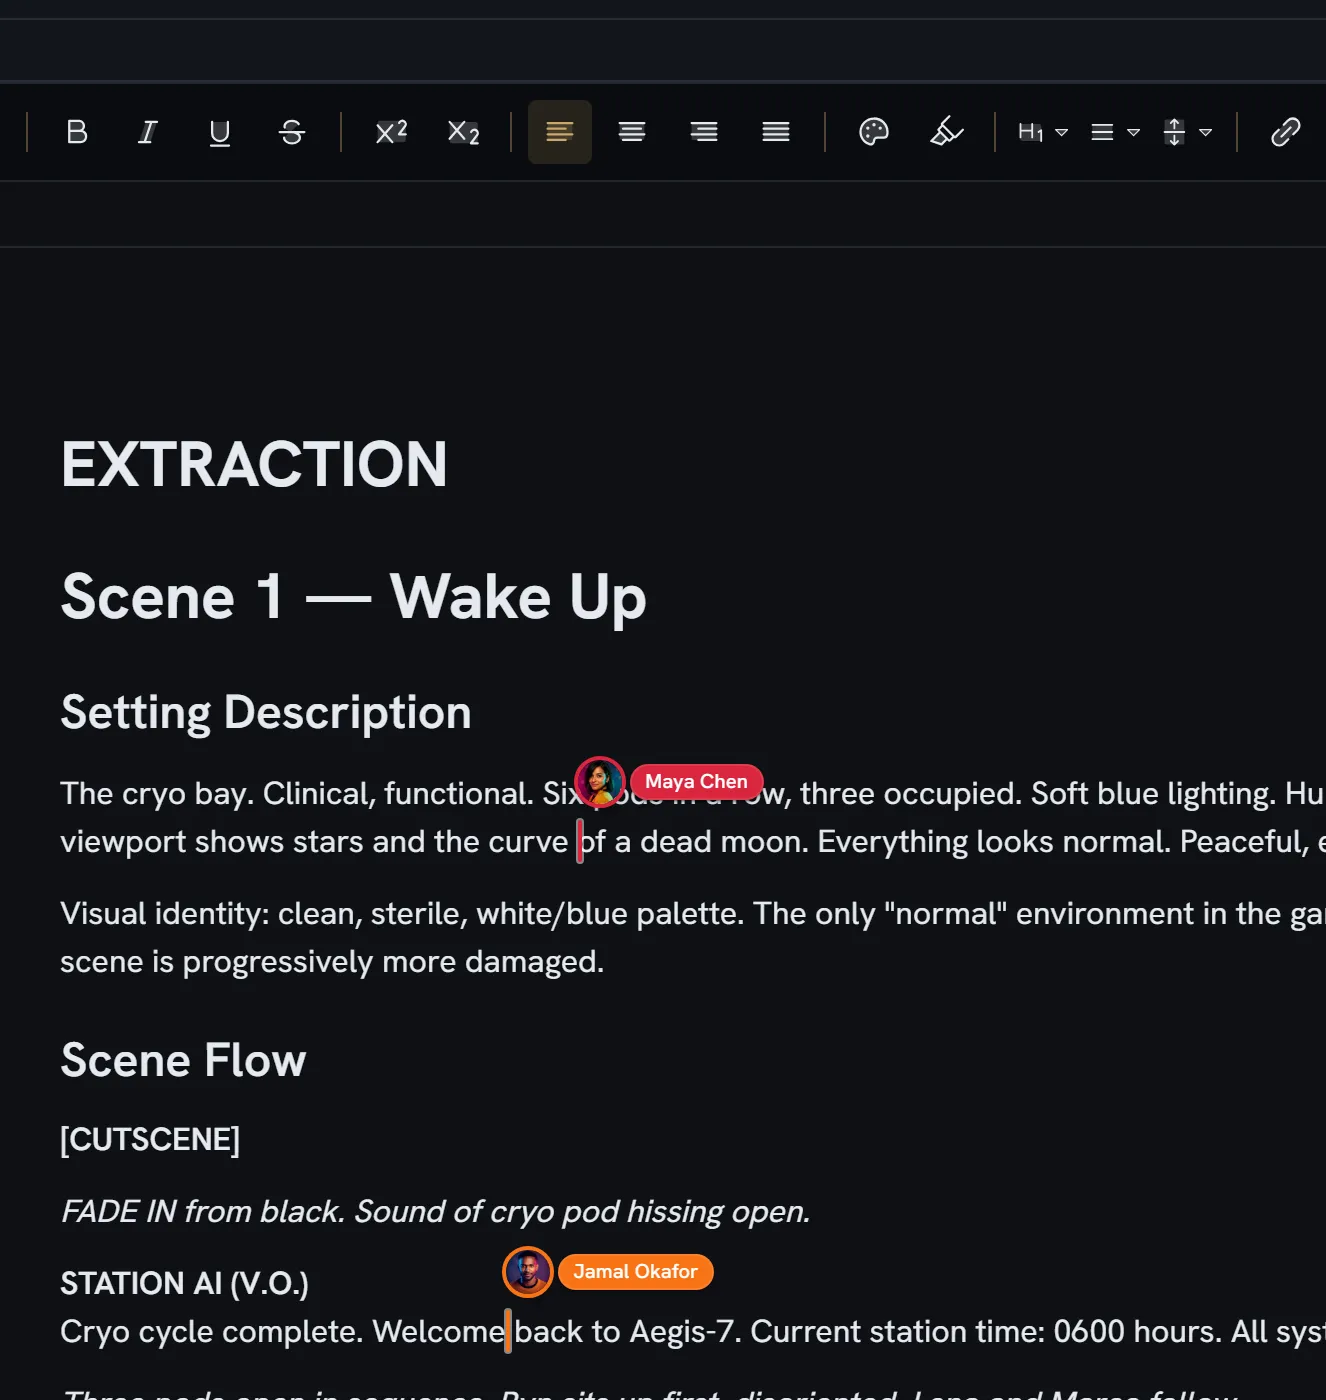The height and width of the screenshot is (1400, 1326).
Task: Click the Jamal Okafor name tag
Action: tap(635, 1271)
